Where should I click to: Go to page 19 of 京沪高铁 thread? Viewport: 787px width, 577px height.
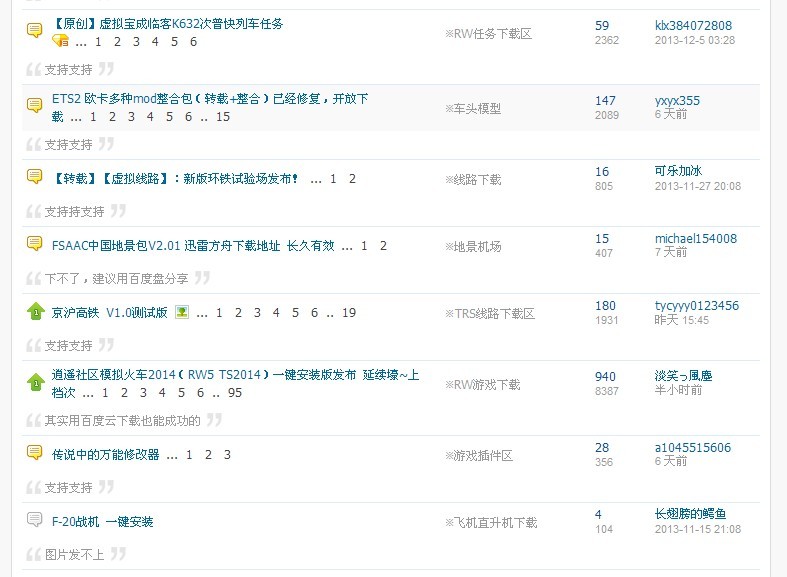[349, 313]
